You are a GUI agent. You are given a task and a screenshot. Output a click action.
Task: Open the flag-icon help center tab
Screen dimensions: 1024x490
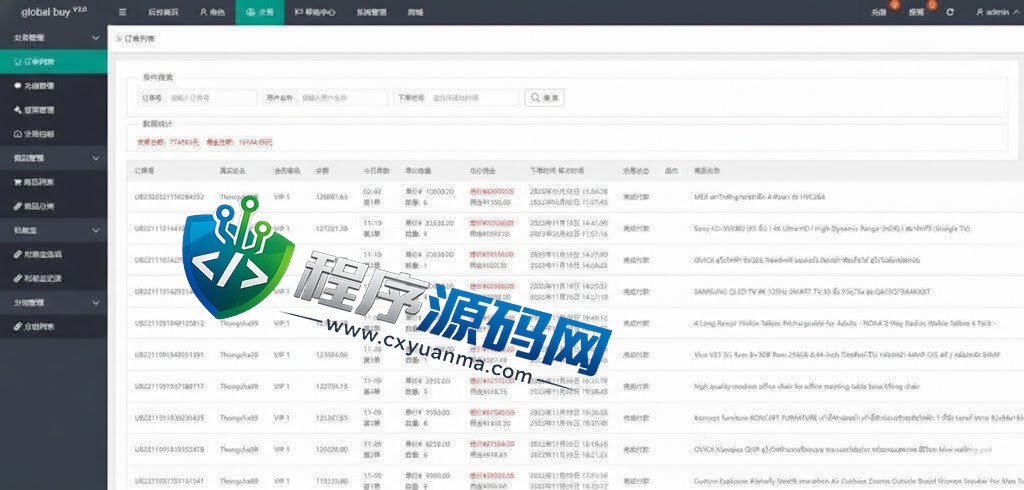pos(314,12)
